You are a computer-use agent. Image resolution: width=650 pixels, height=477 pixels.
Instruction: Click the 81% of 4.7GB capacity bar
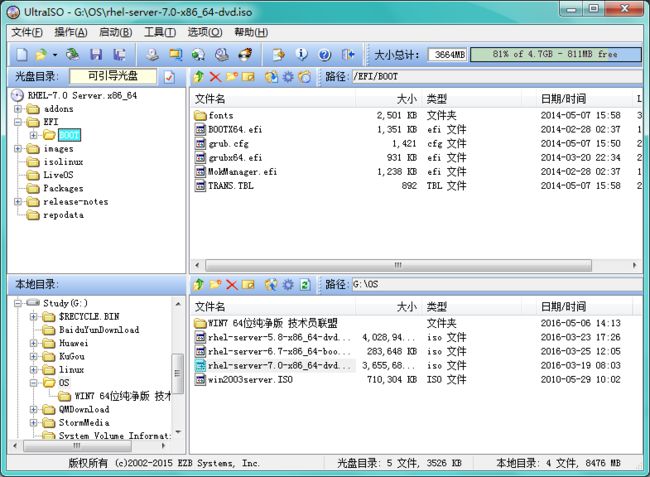click(556, 54)
